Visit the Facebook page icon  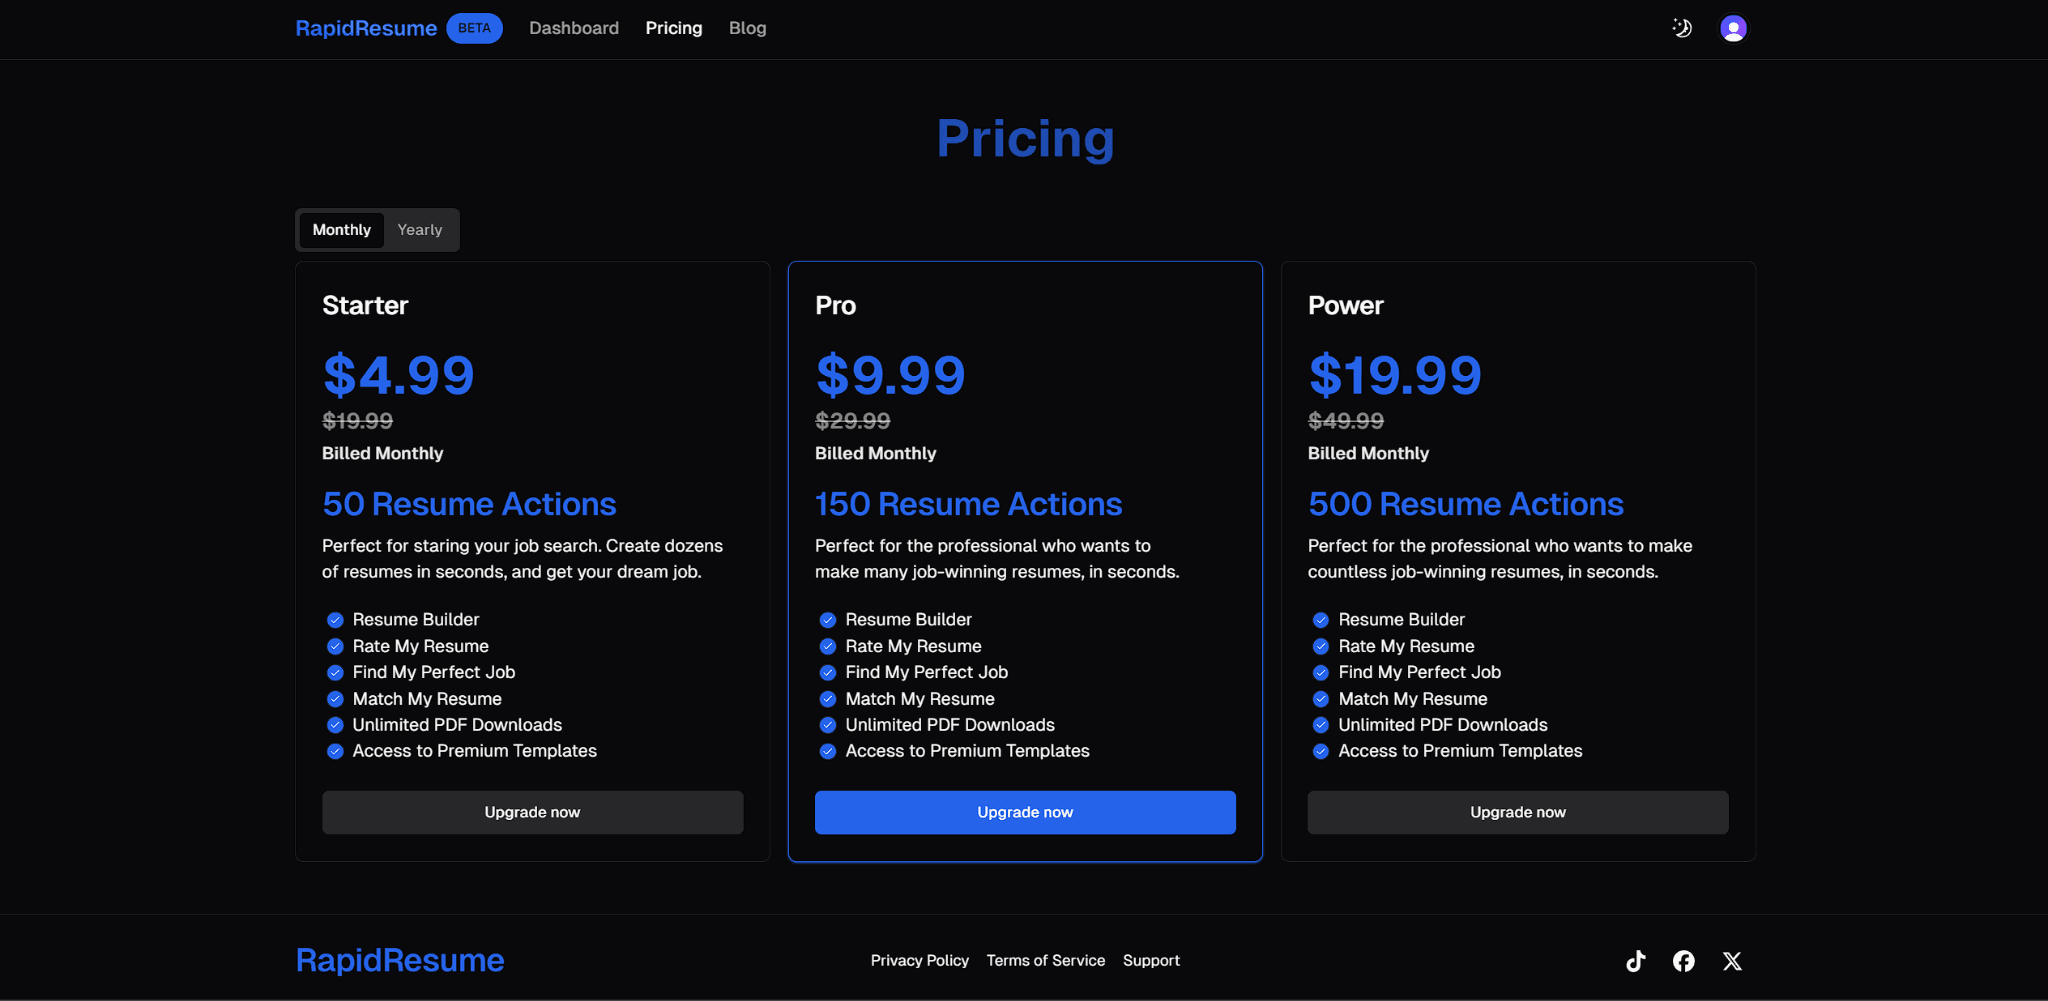tap(1684, 961)
